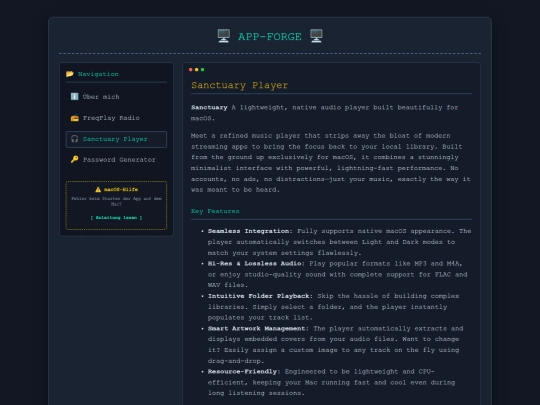The height and width of the screenshot is (405, 540).
Task: Click the red window dot
Action: pyautogui.click(x=190, y=70)
